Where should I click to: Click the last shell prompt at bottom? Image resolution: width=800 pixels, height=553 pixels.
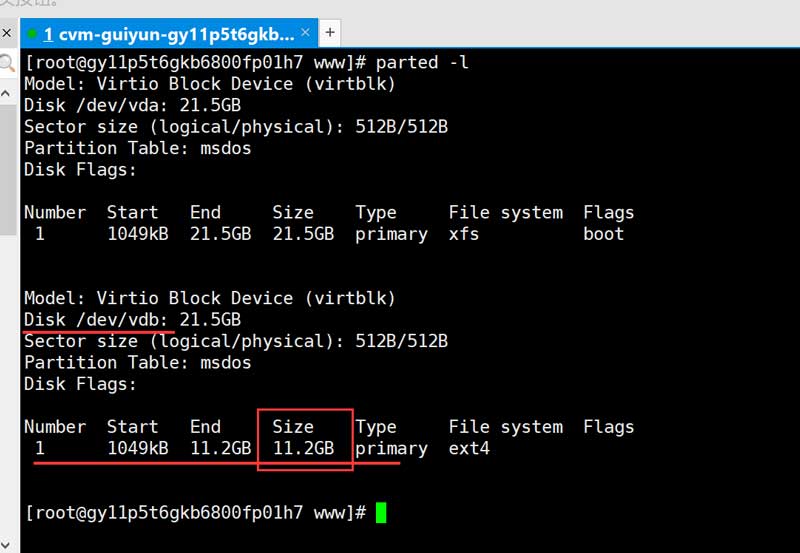click(196, 513)
